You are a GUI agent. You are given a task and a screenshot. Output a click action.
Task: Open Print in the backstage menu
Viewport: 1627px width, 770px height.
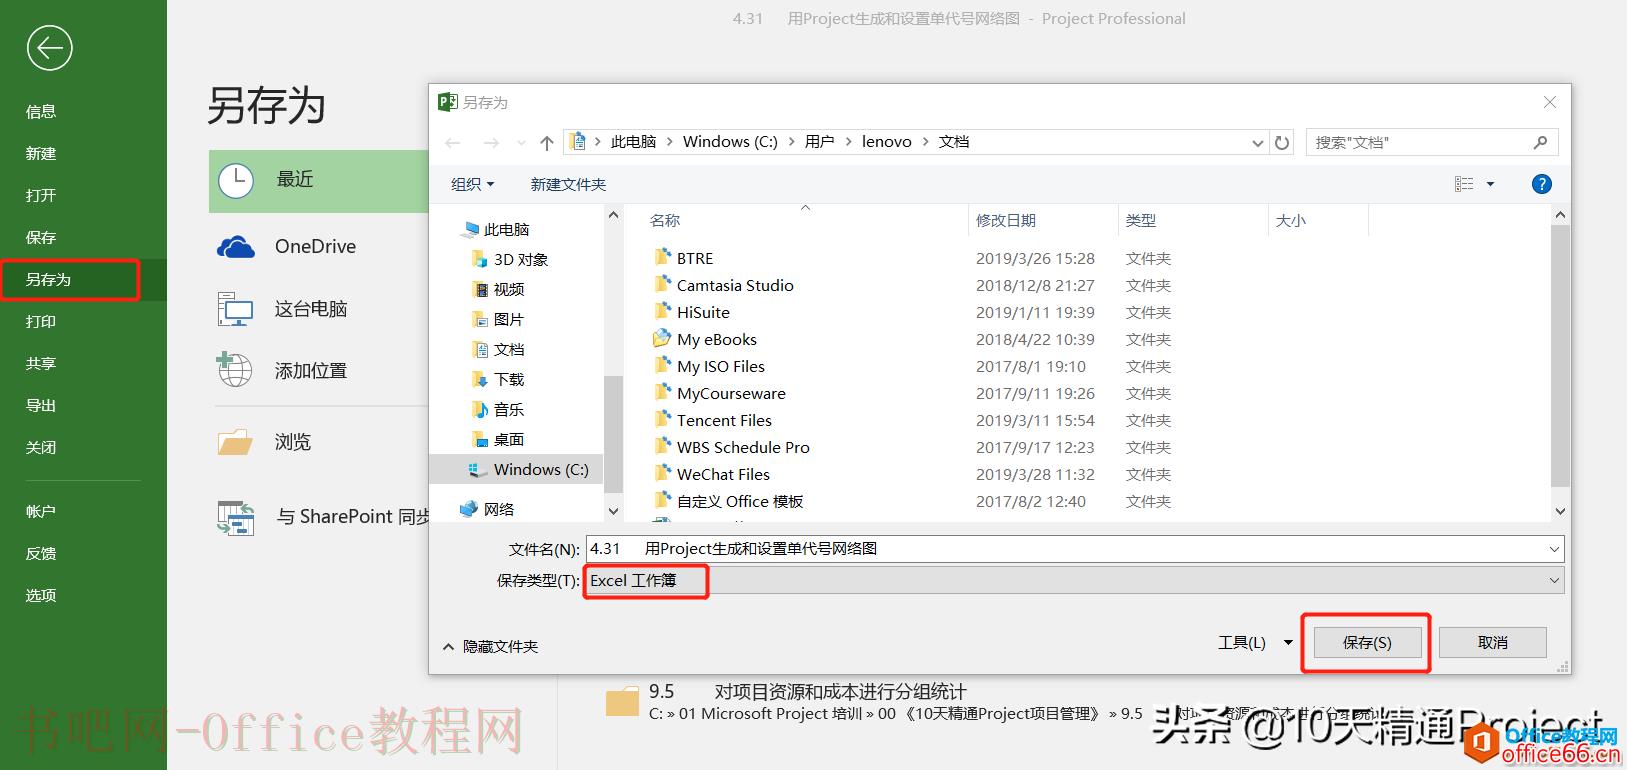tap(41, 321)
